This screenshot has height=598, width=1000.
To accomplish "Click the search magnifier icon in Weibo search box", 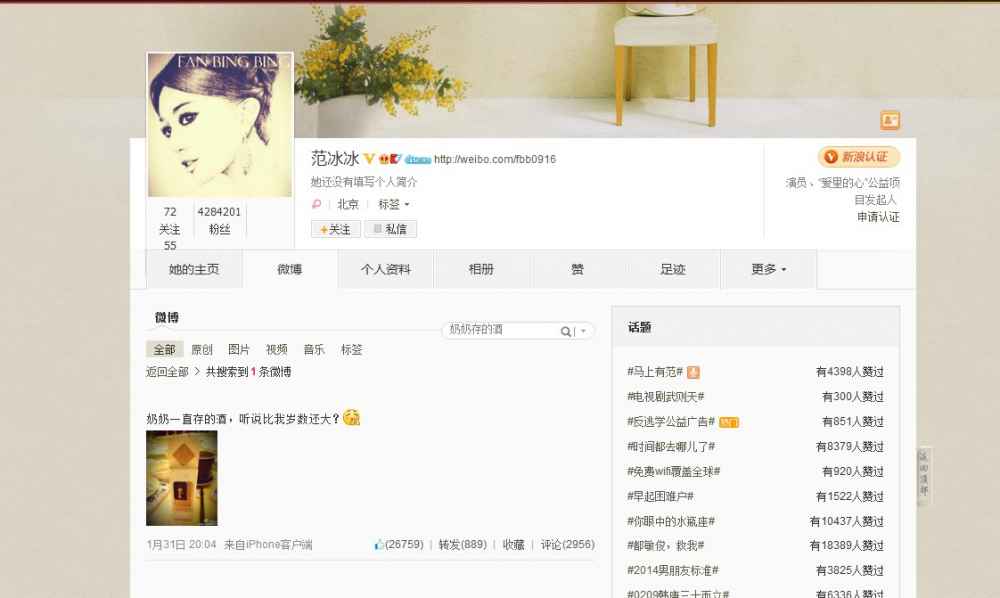I will click(565, 331).
